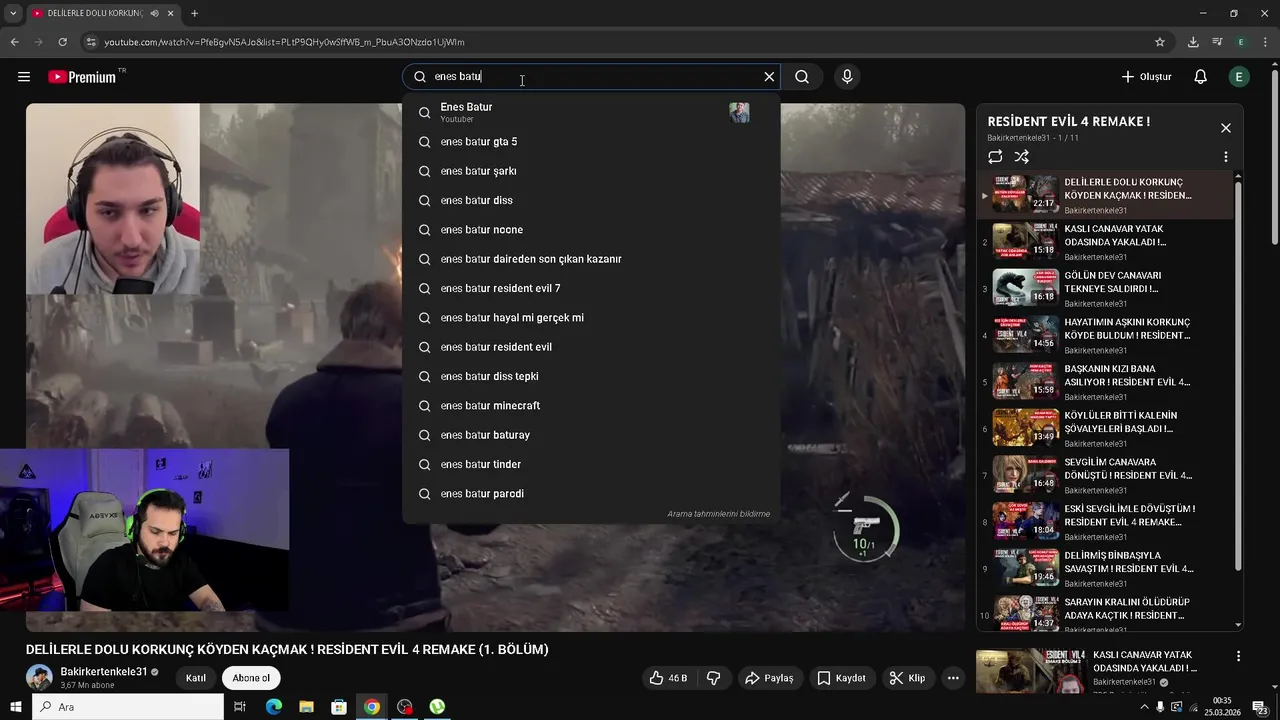The width and height of the screenshot is (1280, 720).
Task: Open the Oluştur create menu
Action: [1146, 77]
